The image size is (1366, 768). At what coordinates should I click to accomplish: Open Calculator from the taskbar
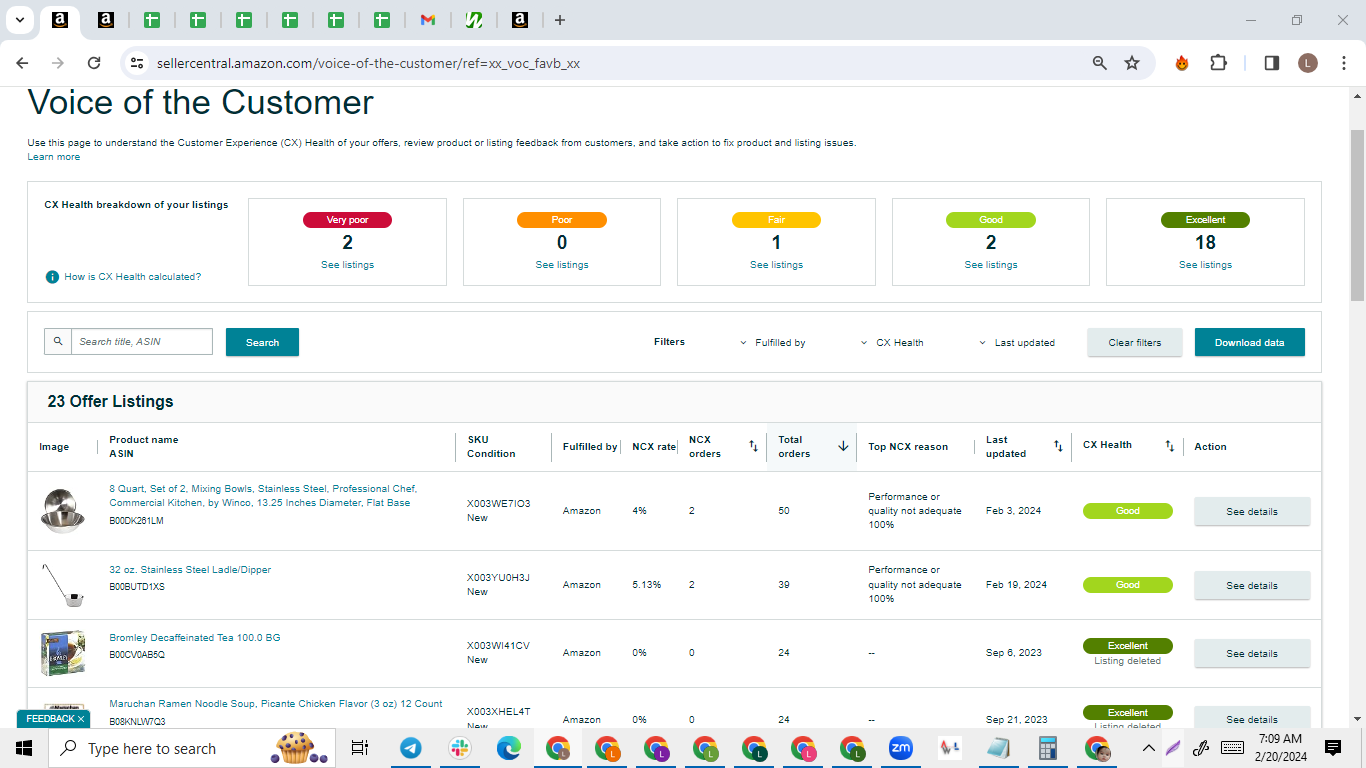[x=1048, y=748]
